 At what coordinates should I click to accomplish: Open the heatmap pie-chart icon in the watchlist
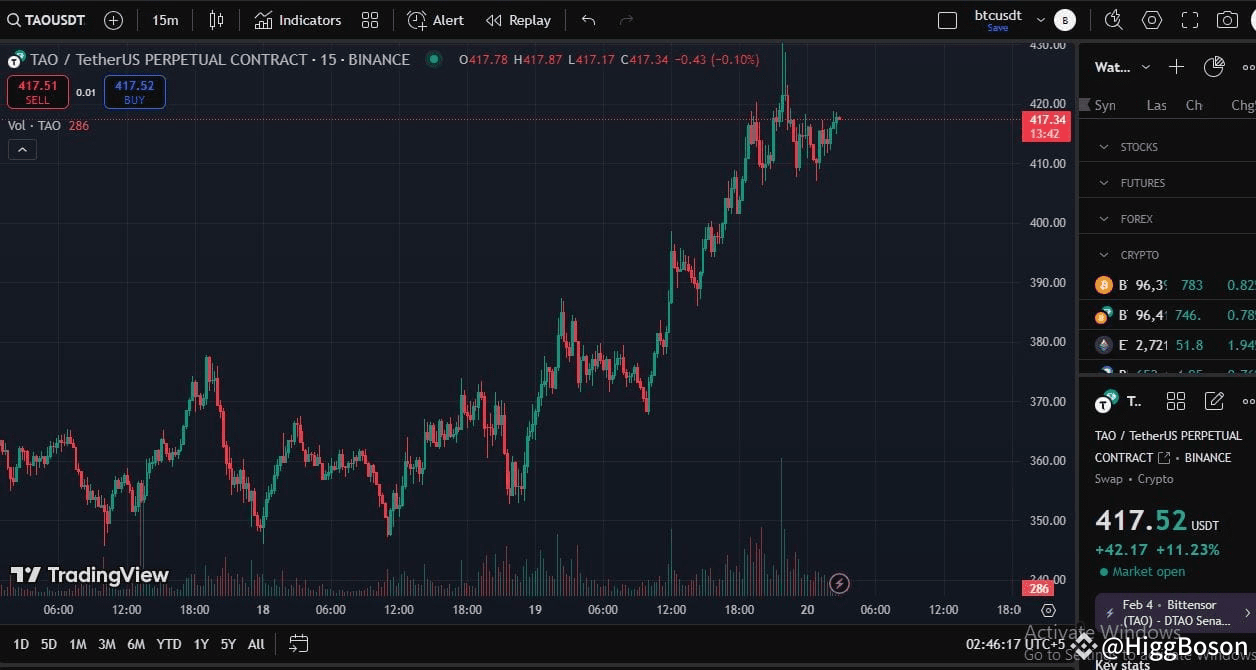point(1214,67)
